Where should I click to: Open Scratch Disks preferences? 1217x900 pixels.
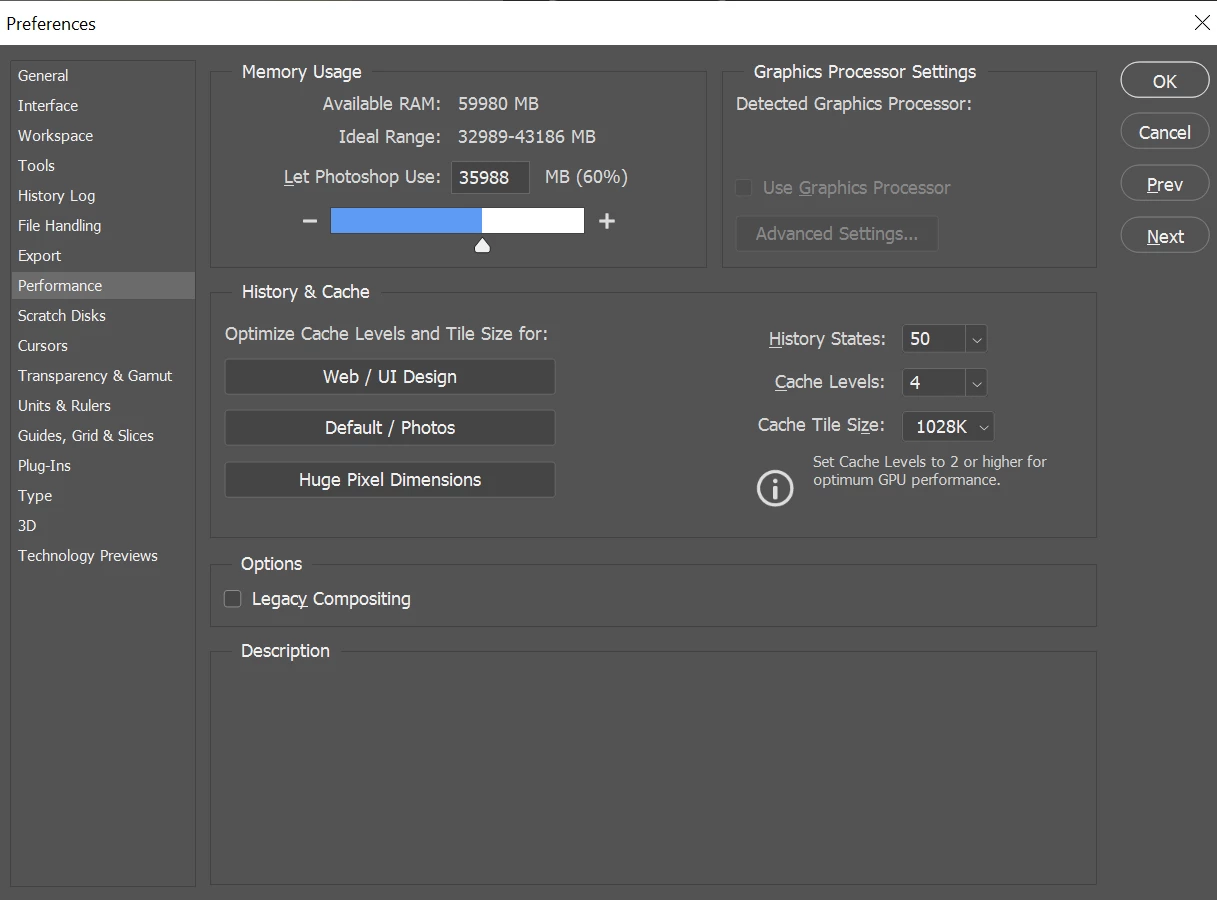pyautogui.click(x=103, y=316)
